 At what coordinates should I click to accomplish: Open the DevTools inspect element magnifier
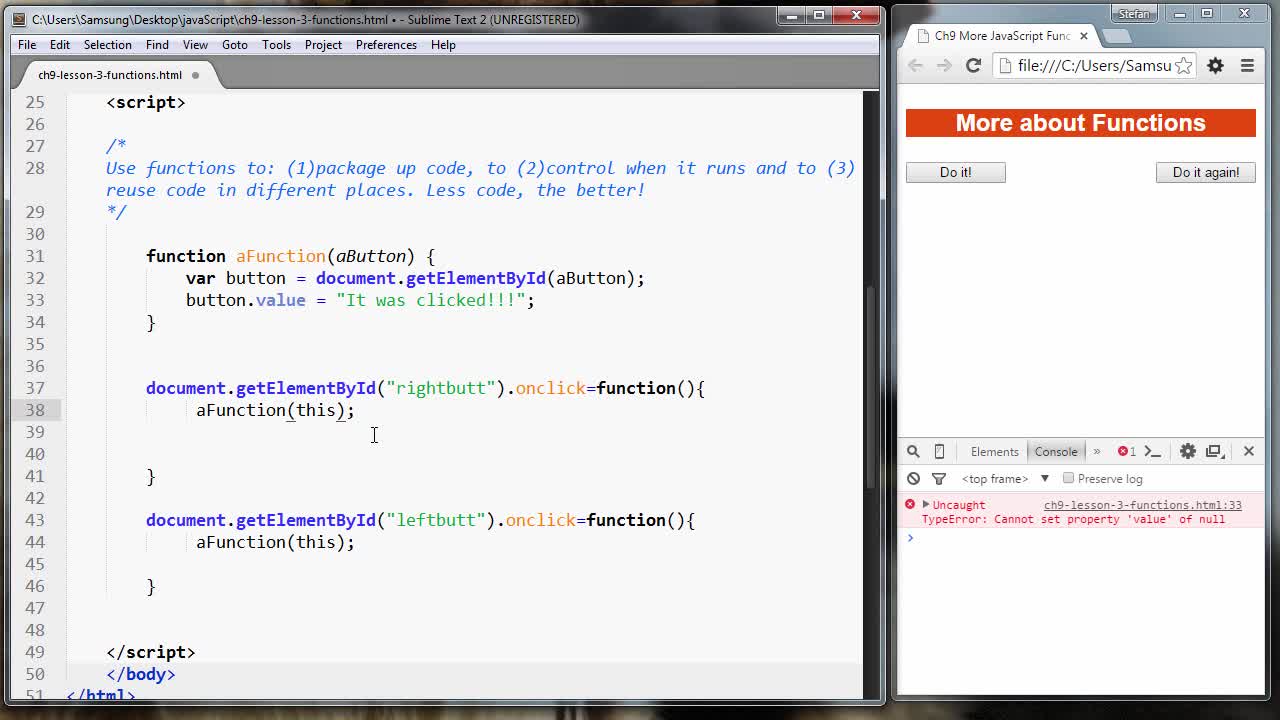tap(913, 451)
